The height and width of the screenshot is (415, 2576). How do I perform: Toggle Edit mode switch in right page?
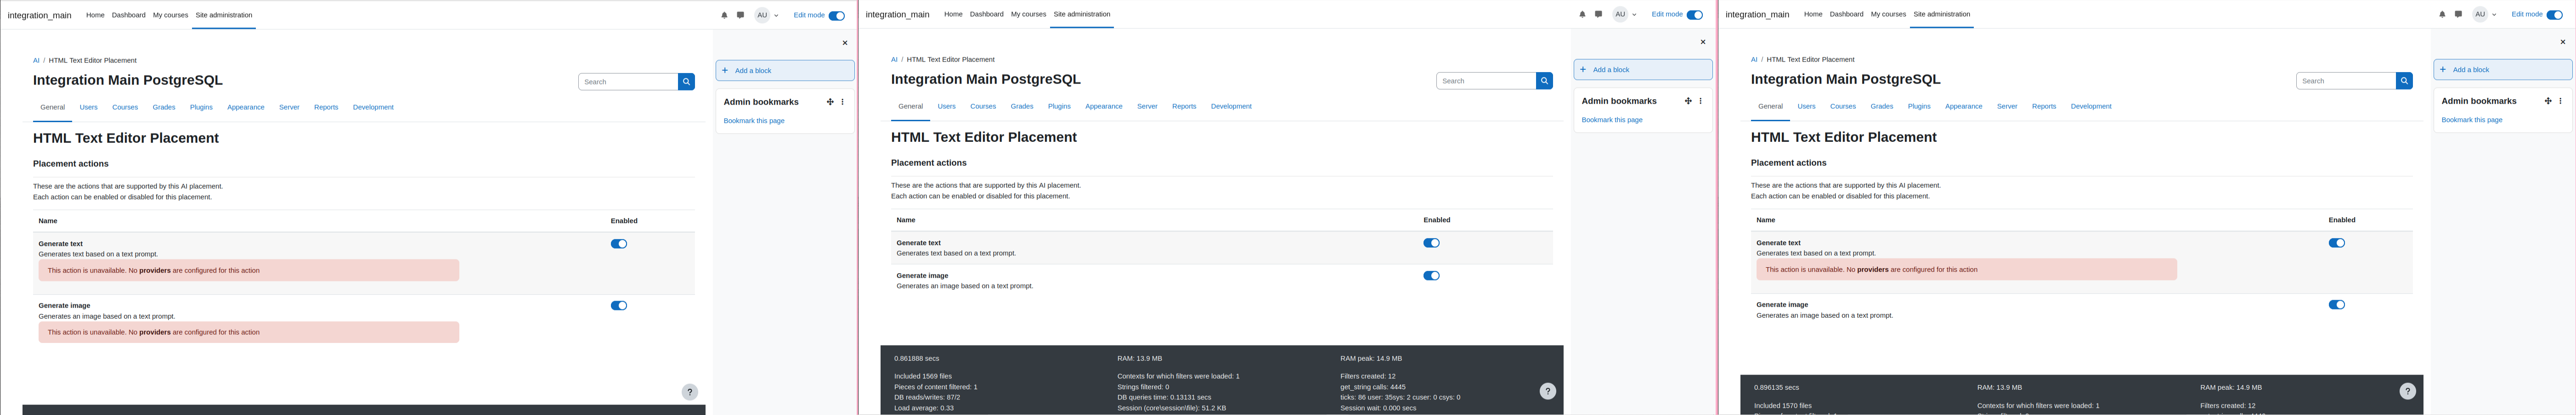2555,15
